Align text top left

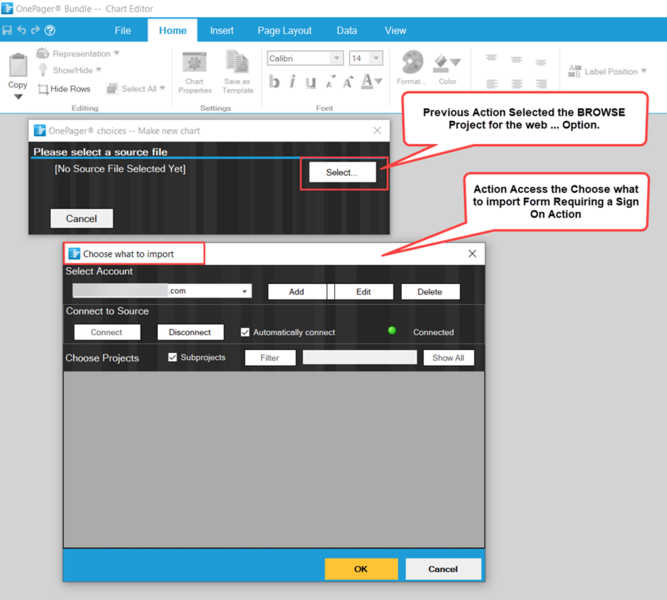click(x=491, y=58)
